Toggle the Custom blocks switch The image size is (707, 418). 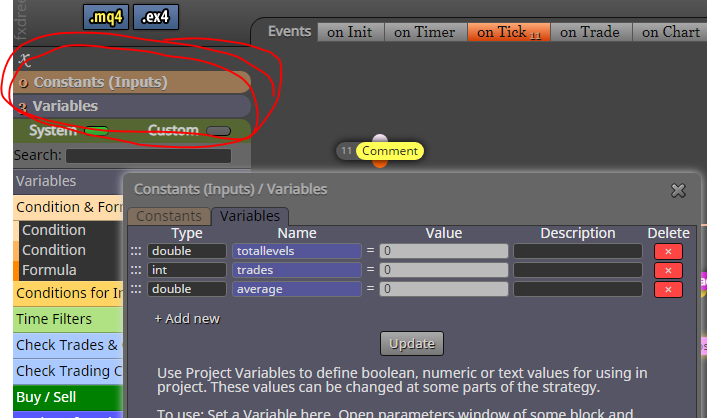point(218,131)
